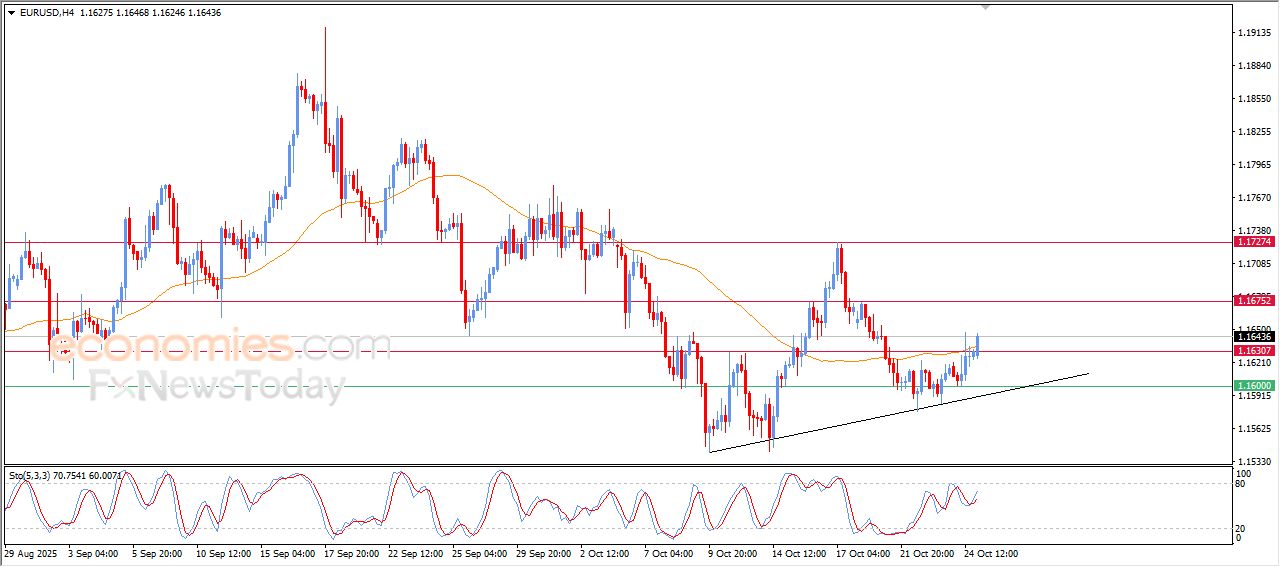Click the black ascending trendline's right end
This screenshot has width=1280, height=567.
(1086, 374)
